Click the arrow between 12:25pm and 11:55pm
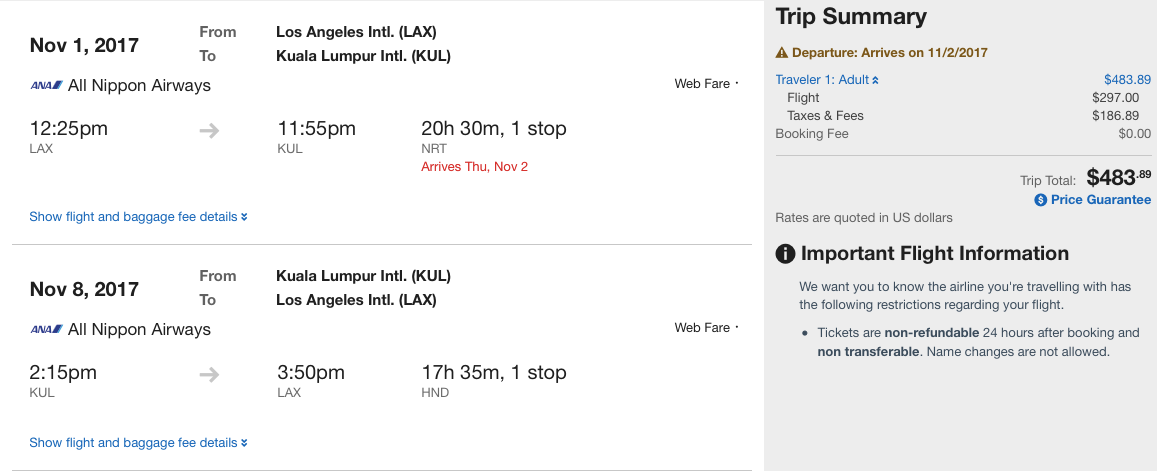1157x471 pixels. [x=209, y=130]
